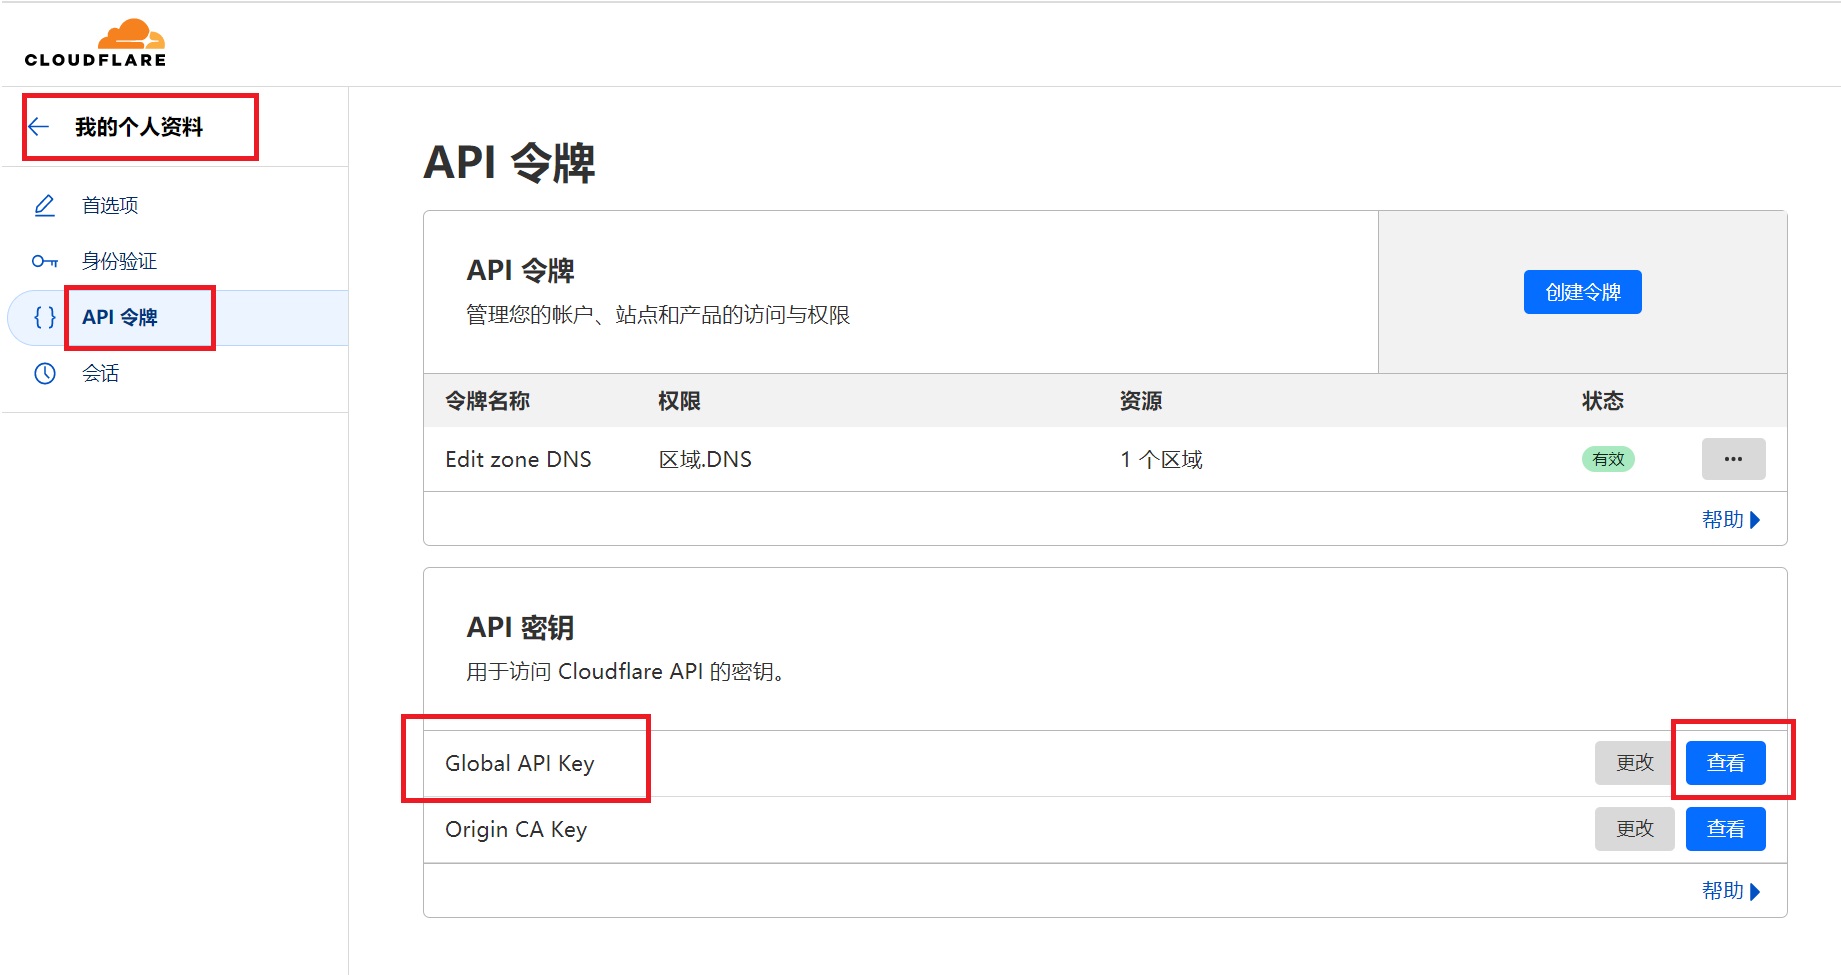Click the 有效 status badge

click(1608, 459)
